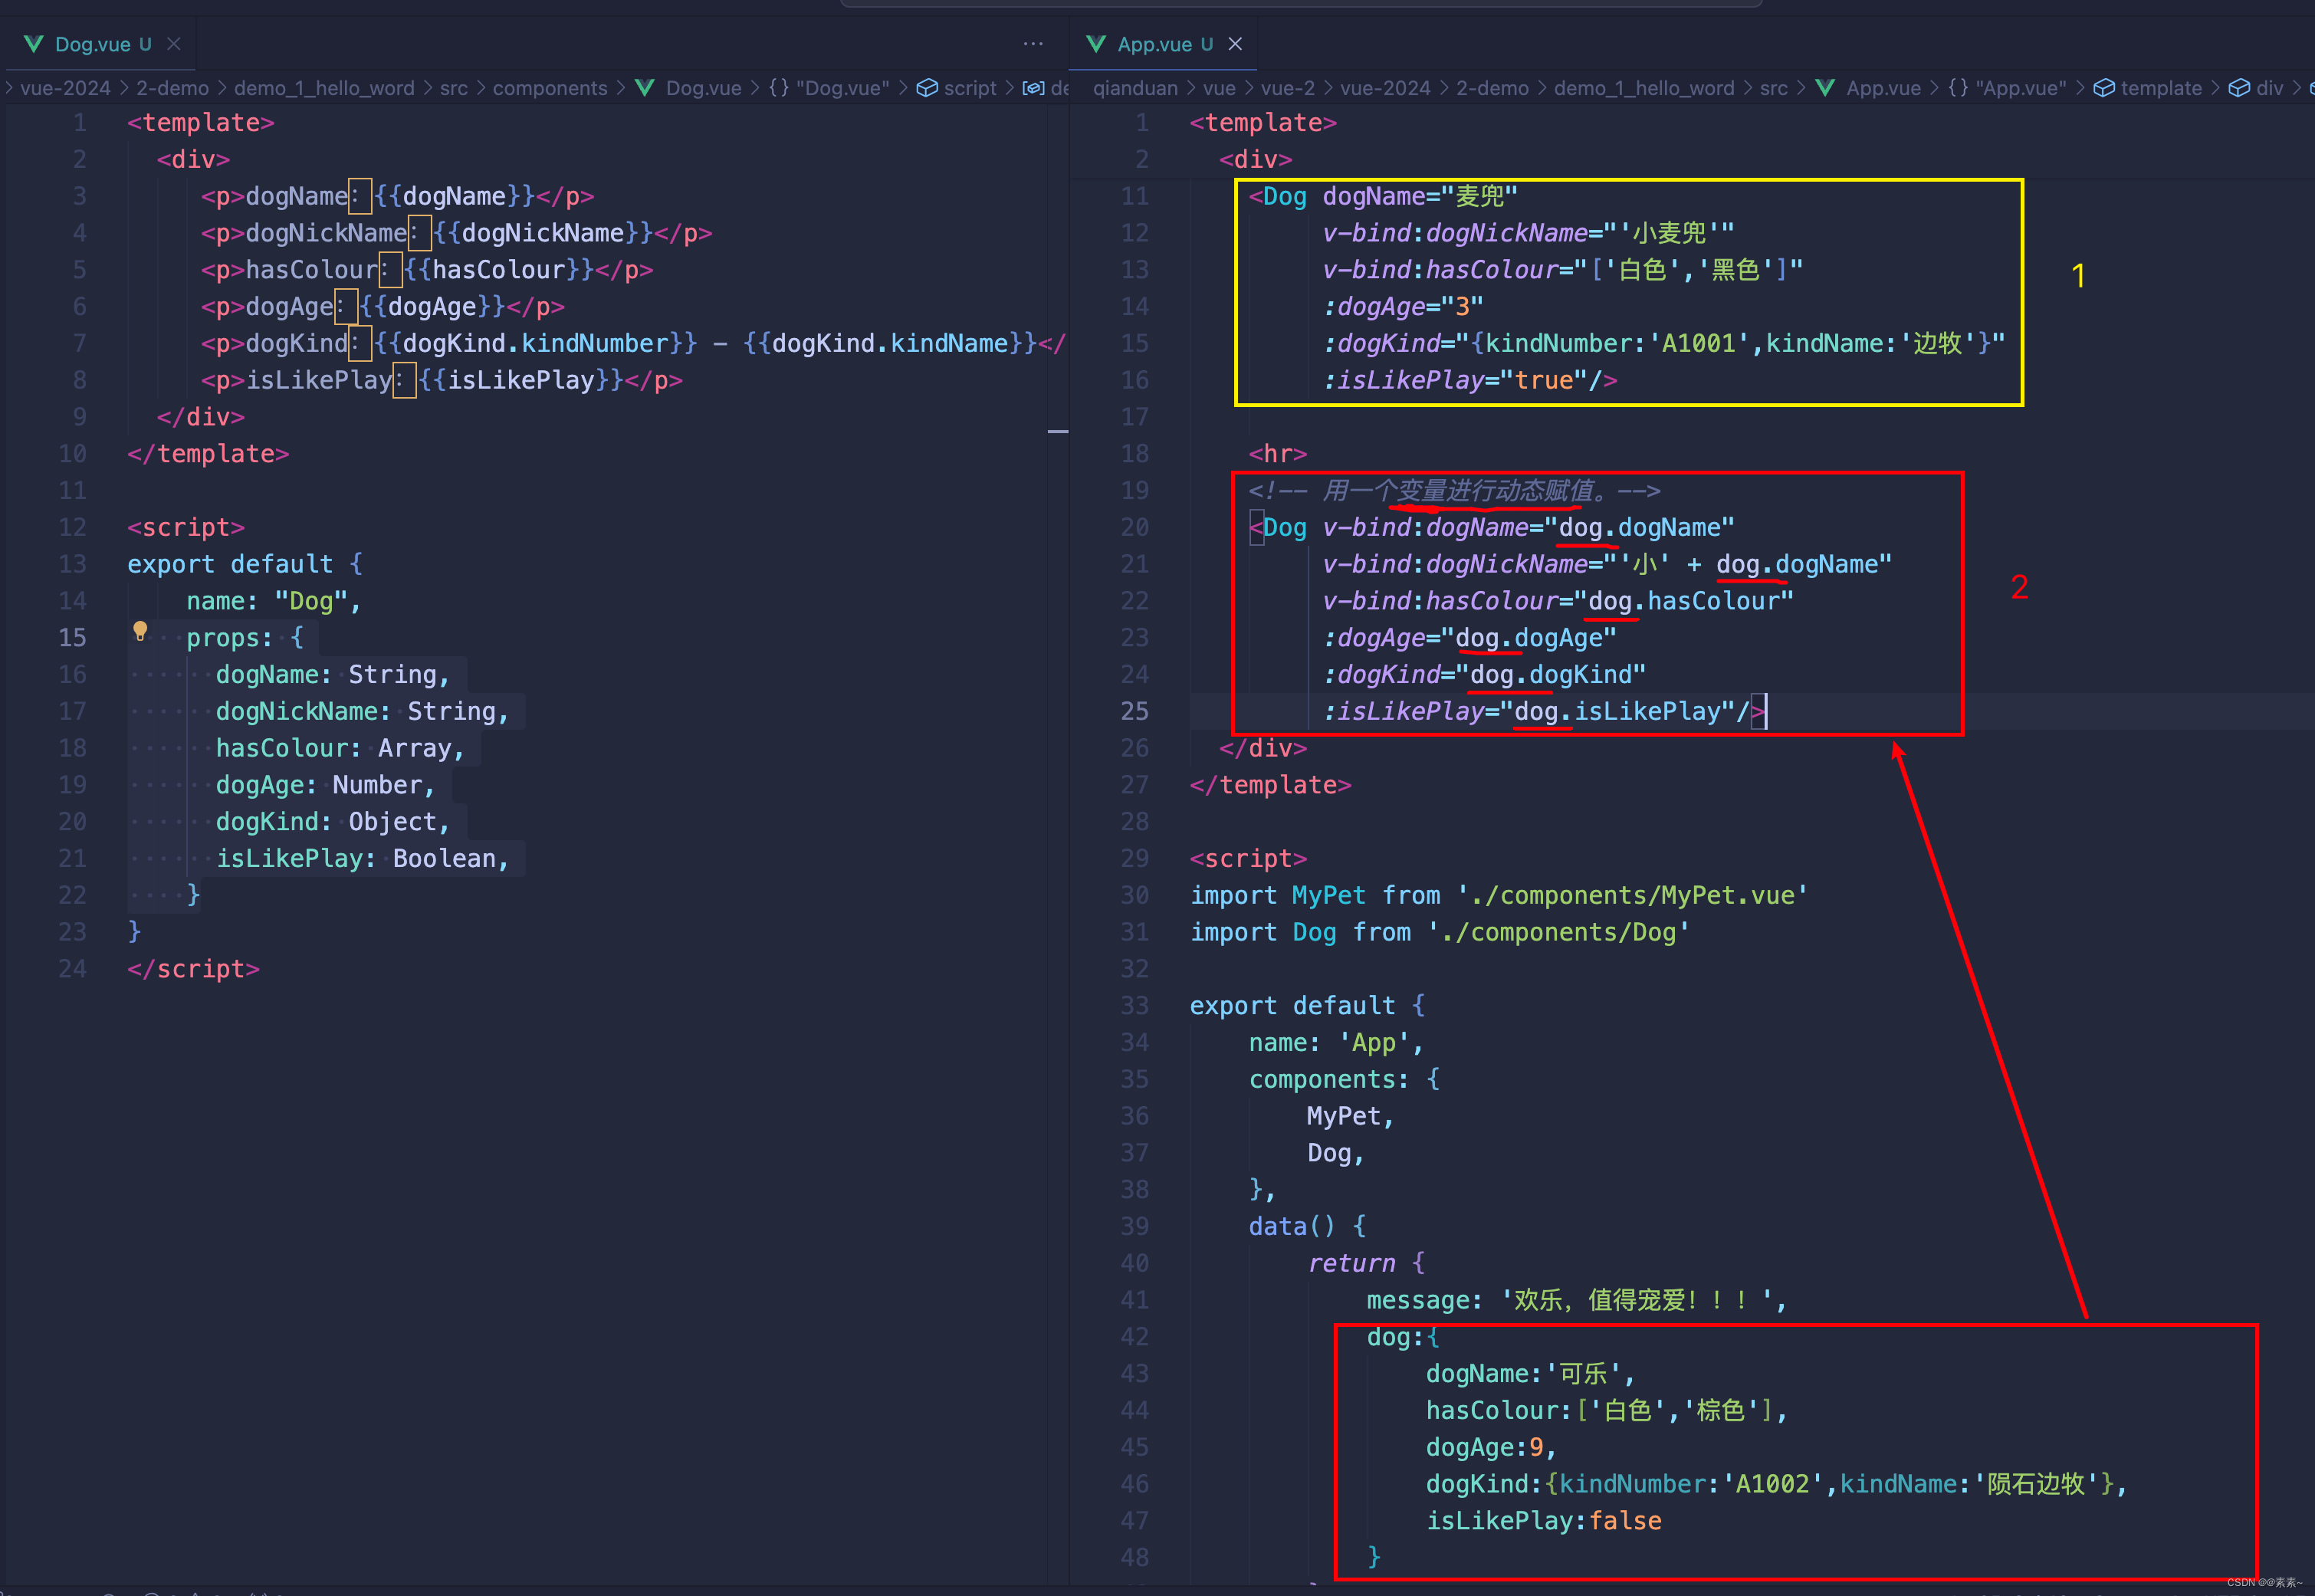The height and width of the screenshot is (1596, 2315).
Task: Click the Vue logo icon on the App.vue tab
Action: [x=1096, y=43]
